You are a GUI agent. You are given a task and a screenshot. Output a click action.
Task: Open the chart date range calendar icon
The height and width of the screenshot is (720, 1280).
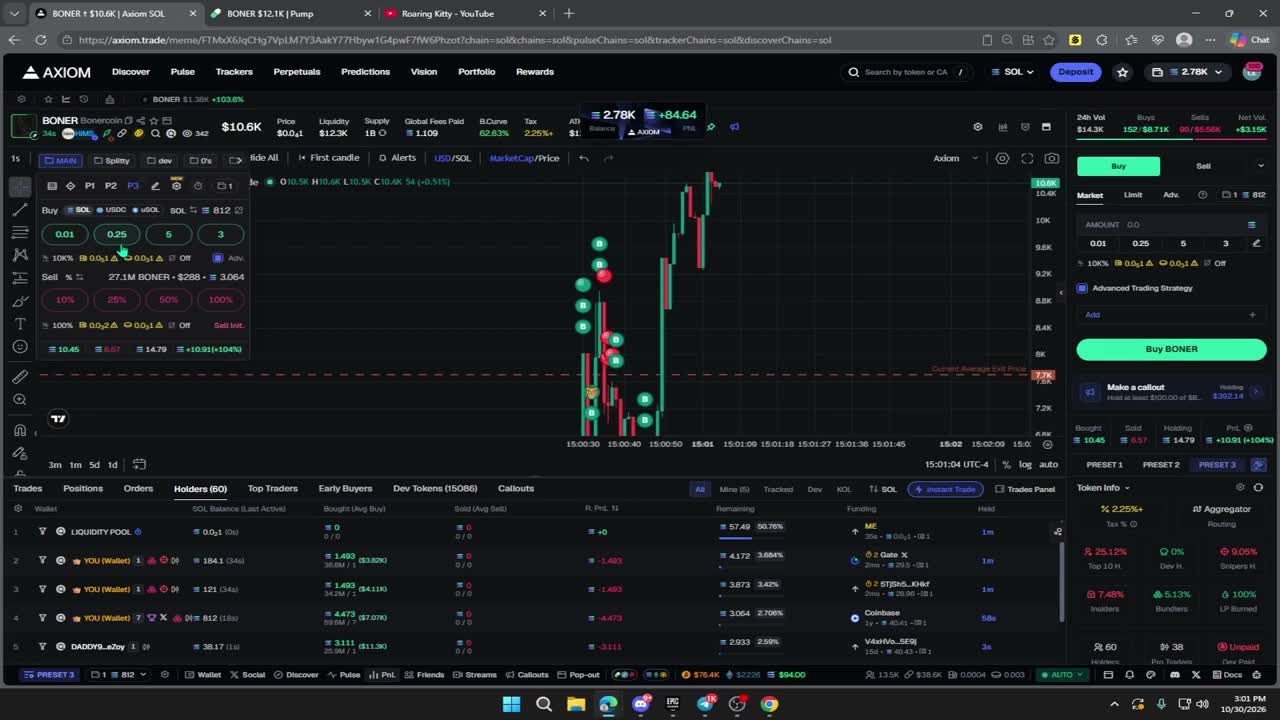[x=139, y=464]
